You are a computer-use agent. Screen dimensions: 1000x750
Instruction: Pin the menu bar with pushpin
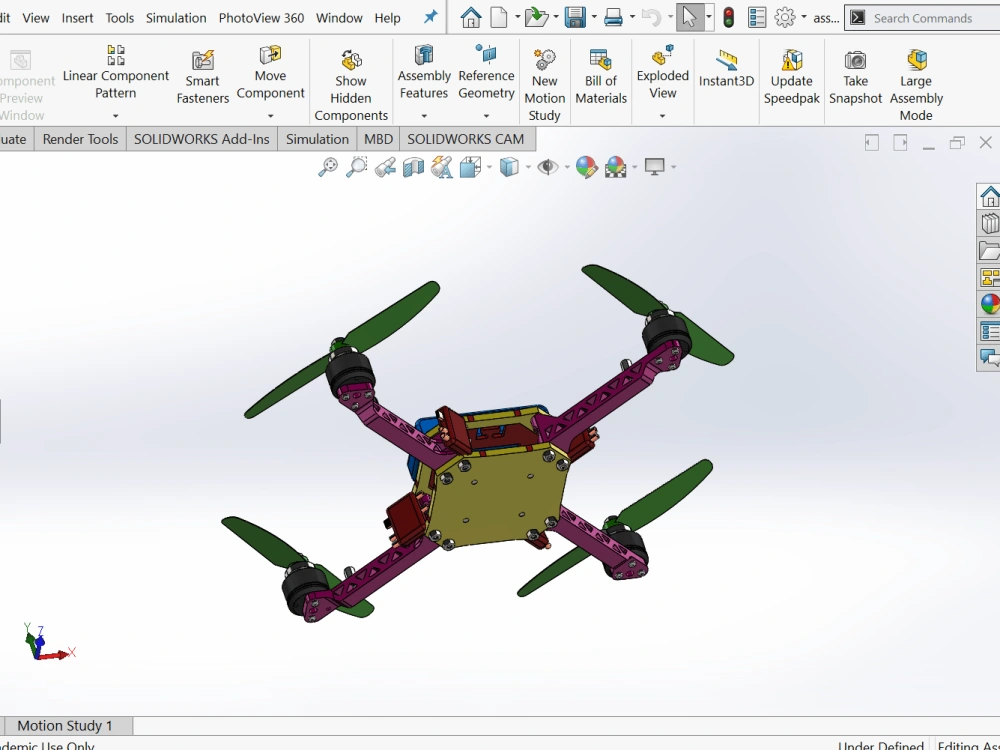[x=431, y=17]
